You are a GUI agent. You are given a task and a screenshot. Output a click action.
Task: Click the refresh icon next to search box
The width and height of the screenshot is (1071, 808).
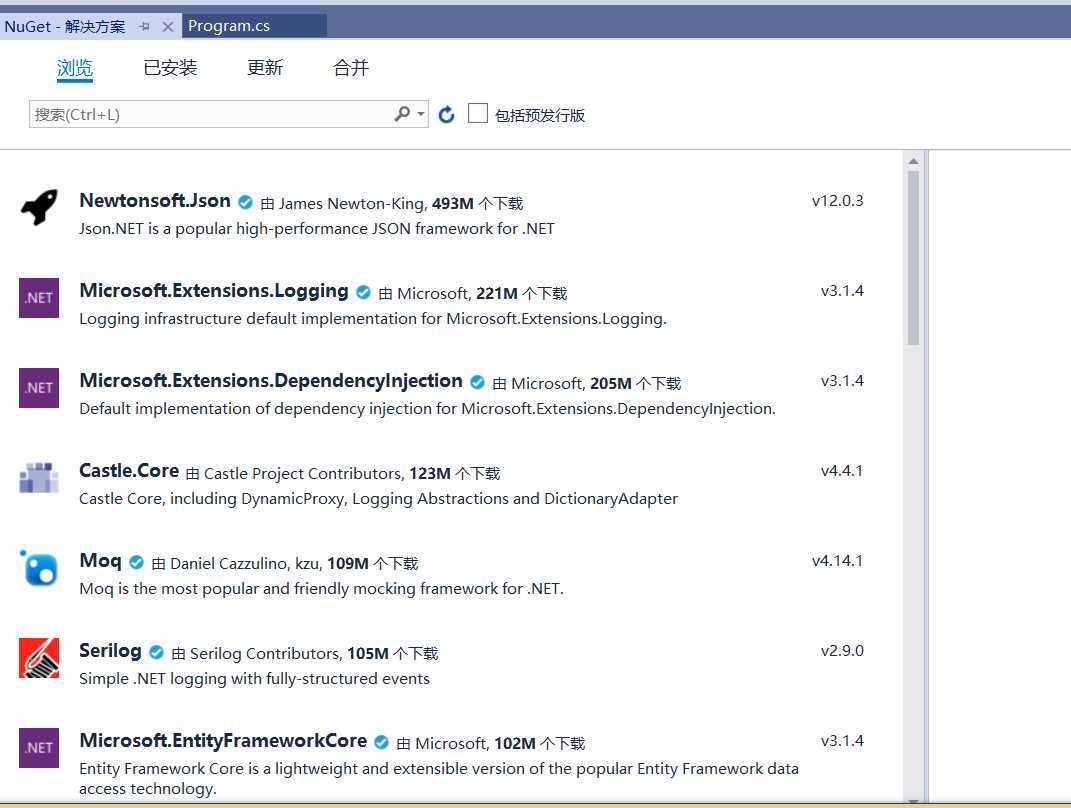pos(446,114)
